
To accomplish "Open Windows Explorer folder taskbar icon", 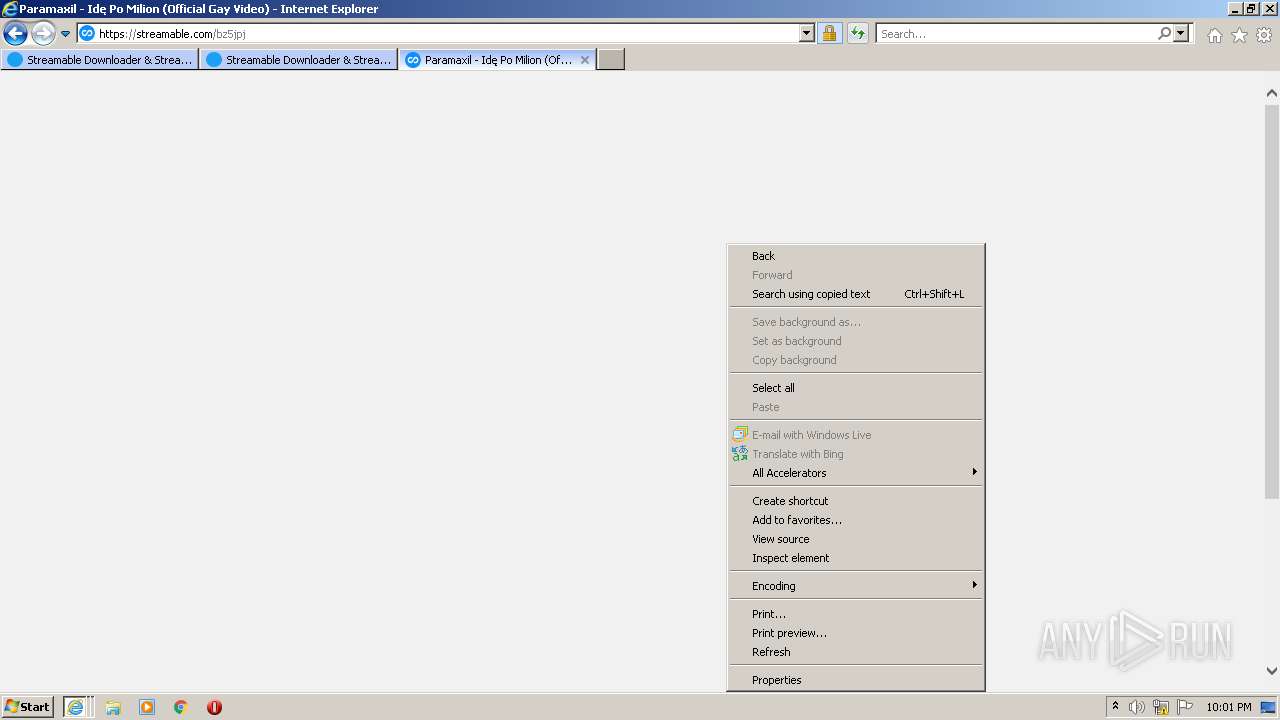I will pos(113,707).
